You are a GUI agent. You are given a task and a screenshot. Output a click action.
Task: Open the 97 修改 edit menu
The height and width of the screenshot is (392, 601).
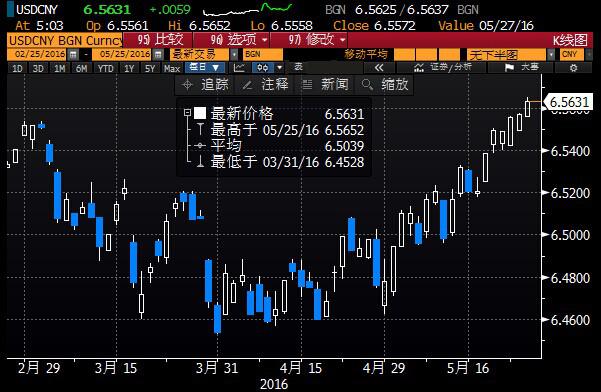[x=309, y=40]
